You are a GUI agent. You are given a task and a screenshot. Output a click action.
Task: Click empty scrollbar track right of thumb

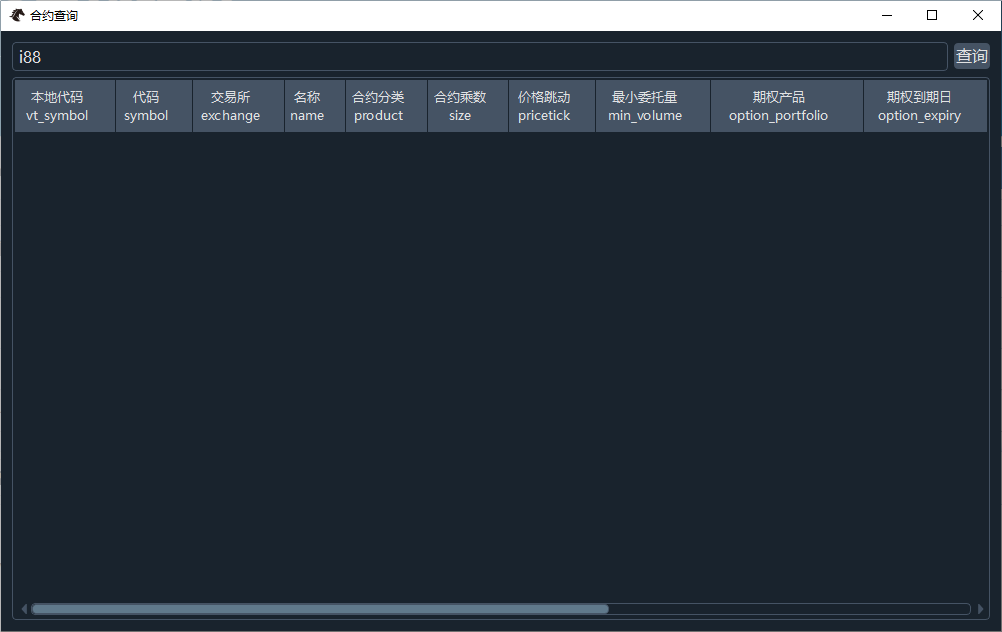(x=788, y=609)
